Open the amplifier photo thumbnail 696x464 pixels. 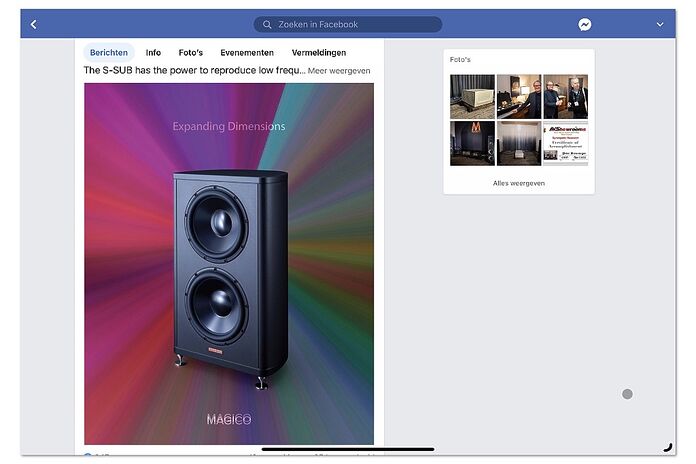[472, 96]
